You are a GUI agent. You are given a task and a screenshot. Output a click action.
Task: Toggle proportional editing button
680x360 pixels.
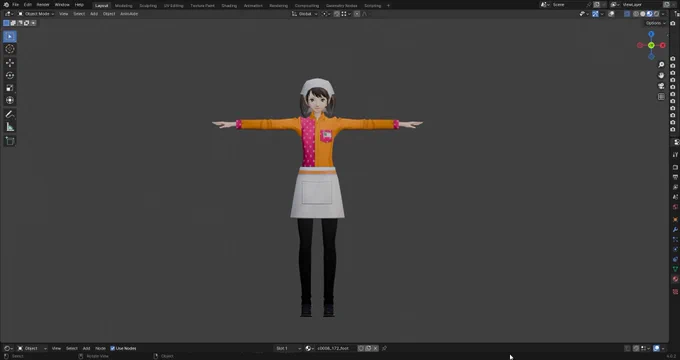tap(357, 14)
